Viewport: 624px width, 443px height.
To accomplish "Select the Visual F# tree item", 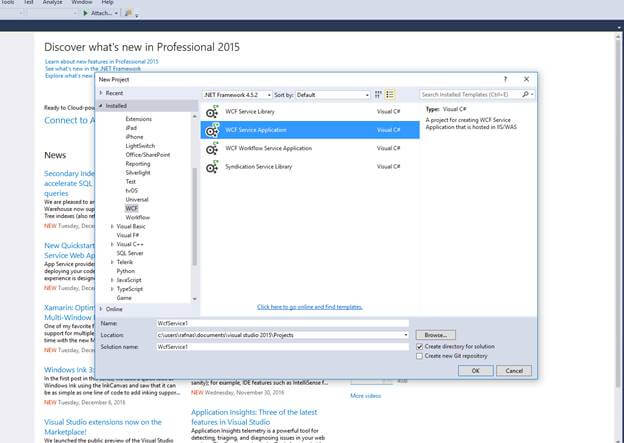I will 128,236.
